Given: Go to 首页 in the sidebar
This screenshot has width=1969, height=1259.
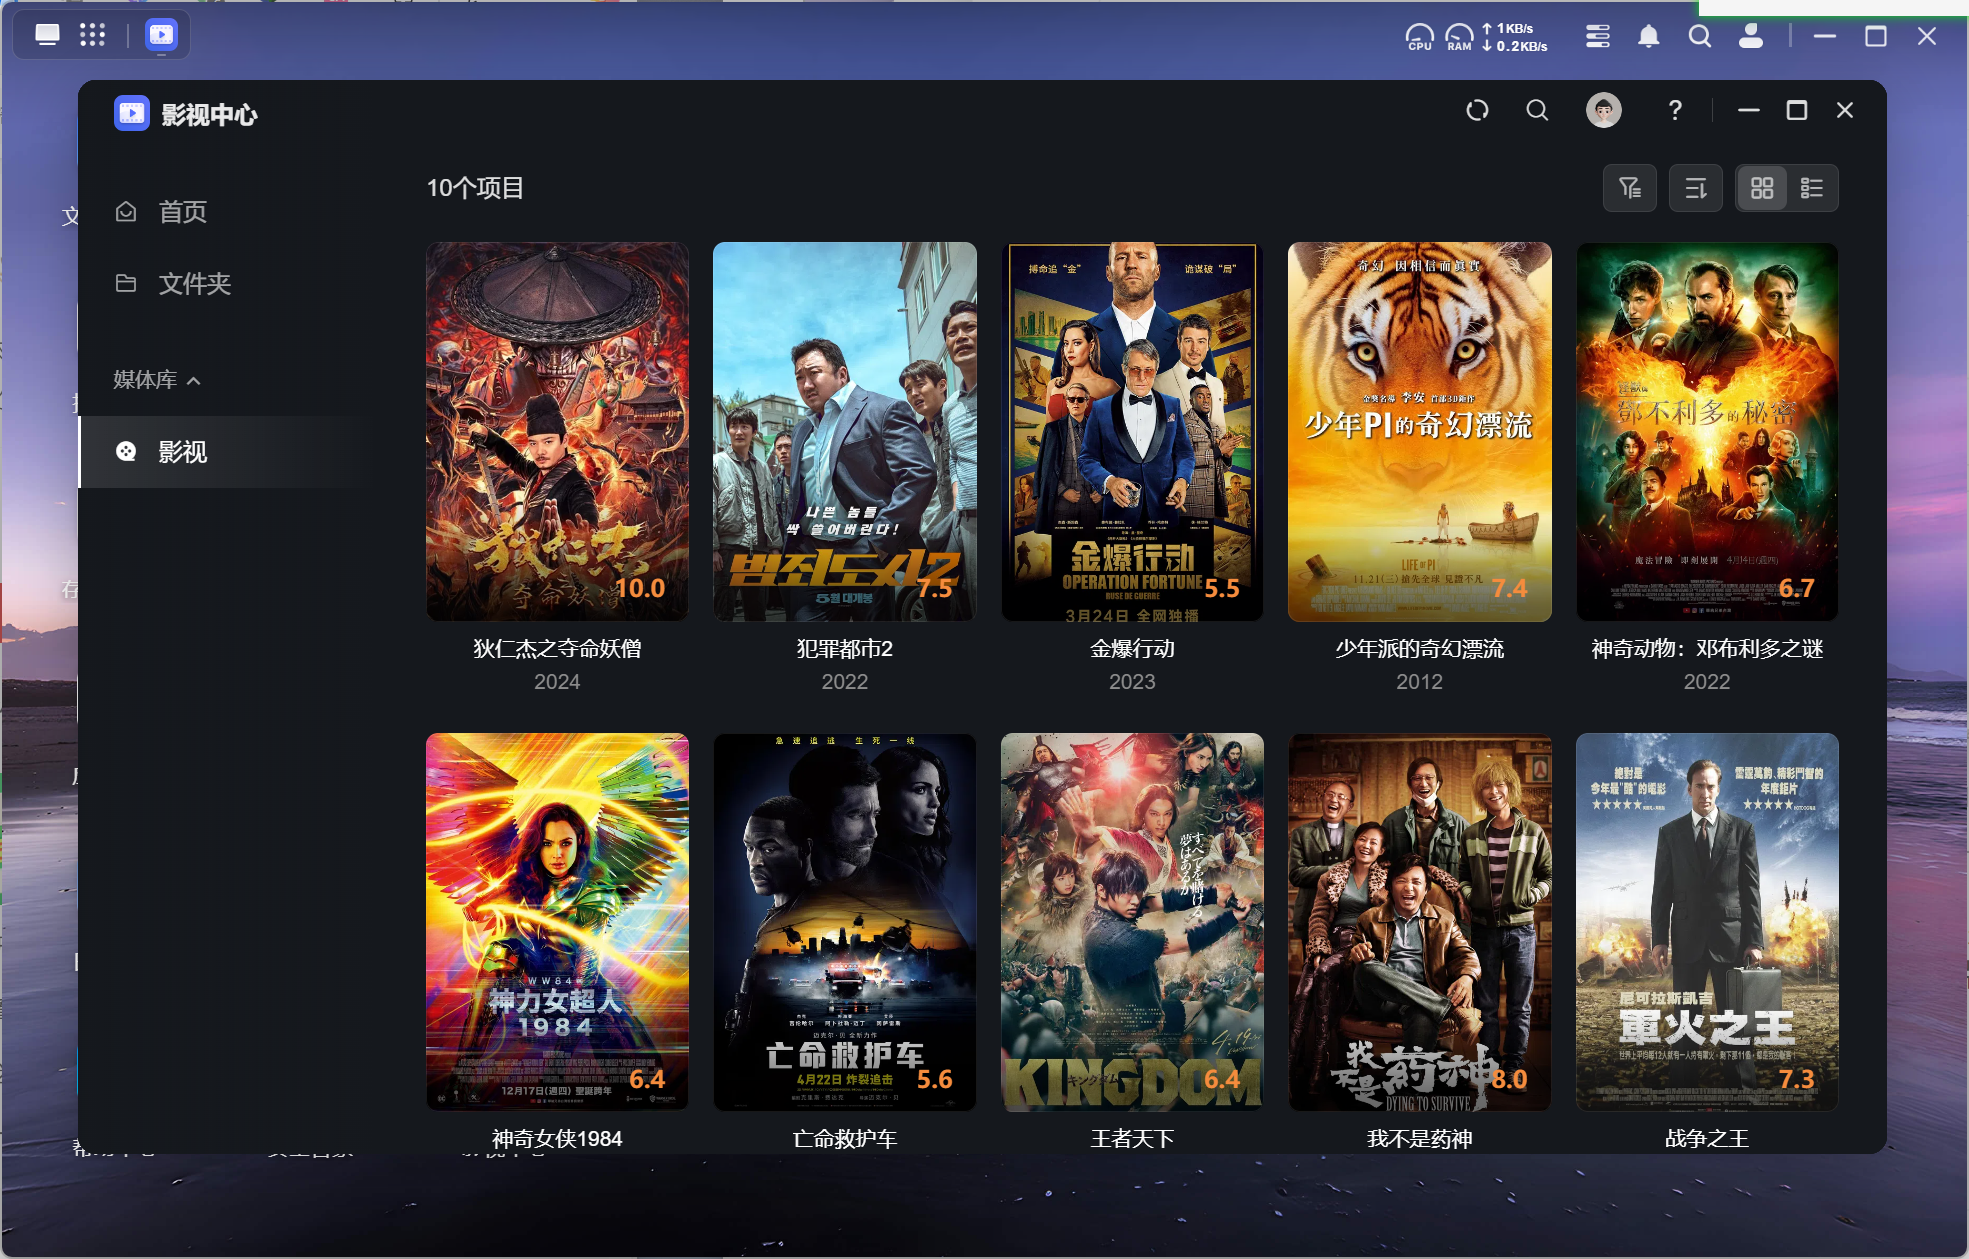Looking at the screenshot, I should 182,212.
